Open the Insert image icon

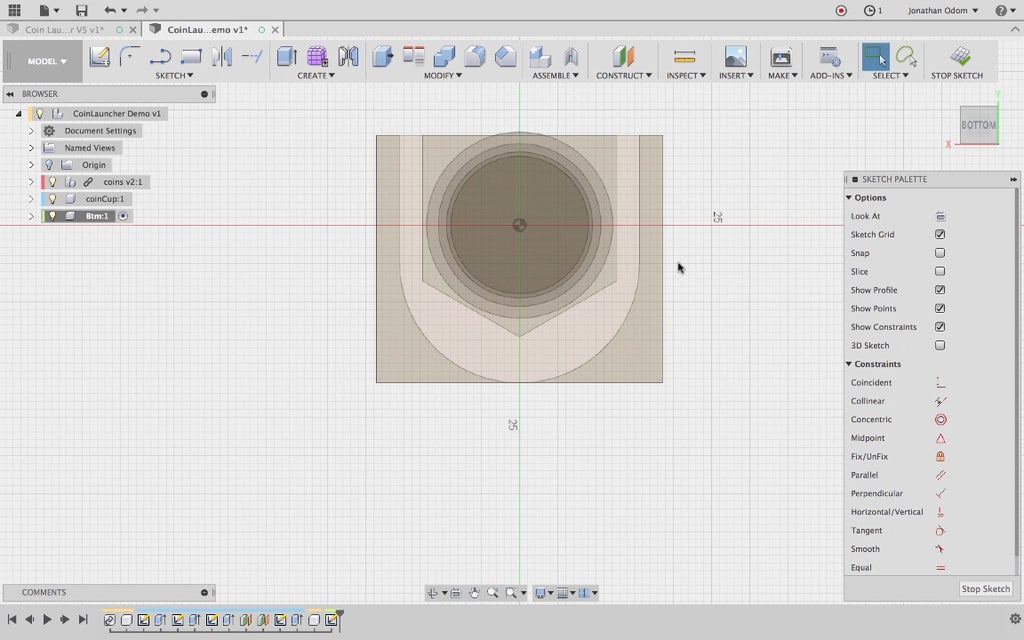click(x=735, y=57)
